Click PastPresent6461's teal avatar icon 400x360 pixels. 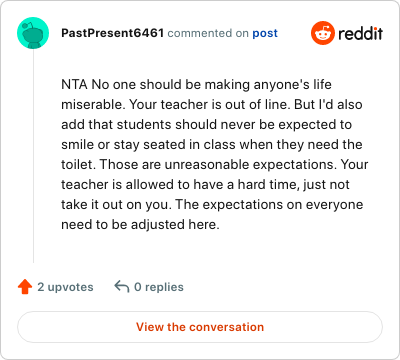(x=33, y=33)
